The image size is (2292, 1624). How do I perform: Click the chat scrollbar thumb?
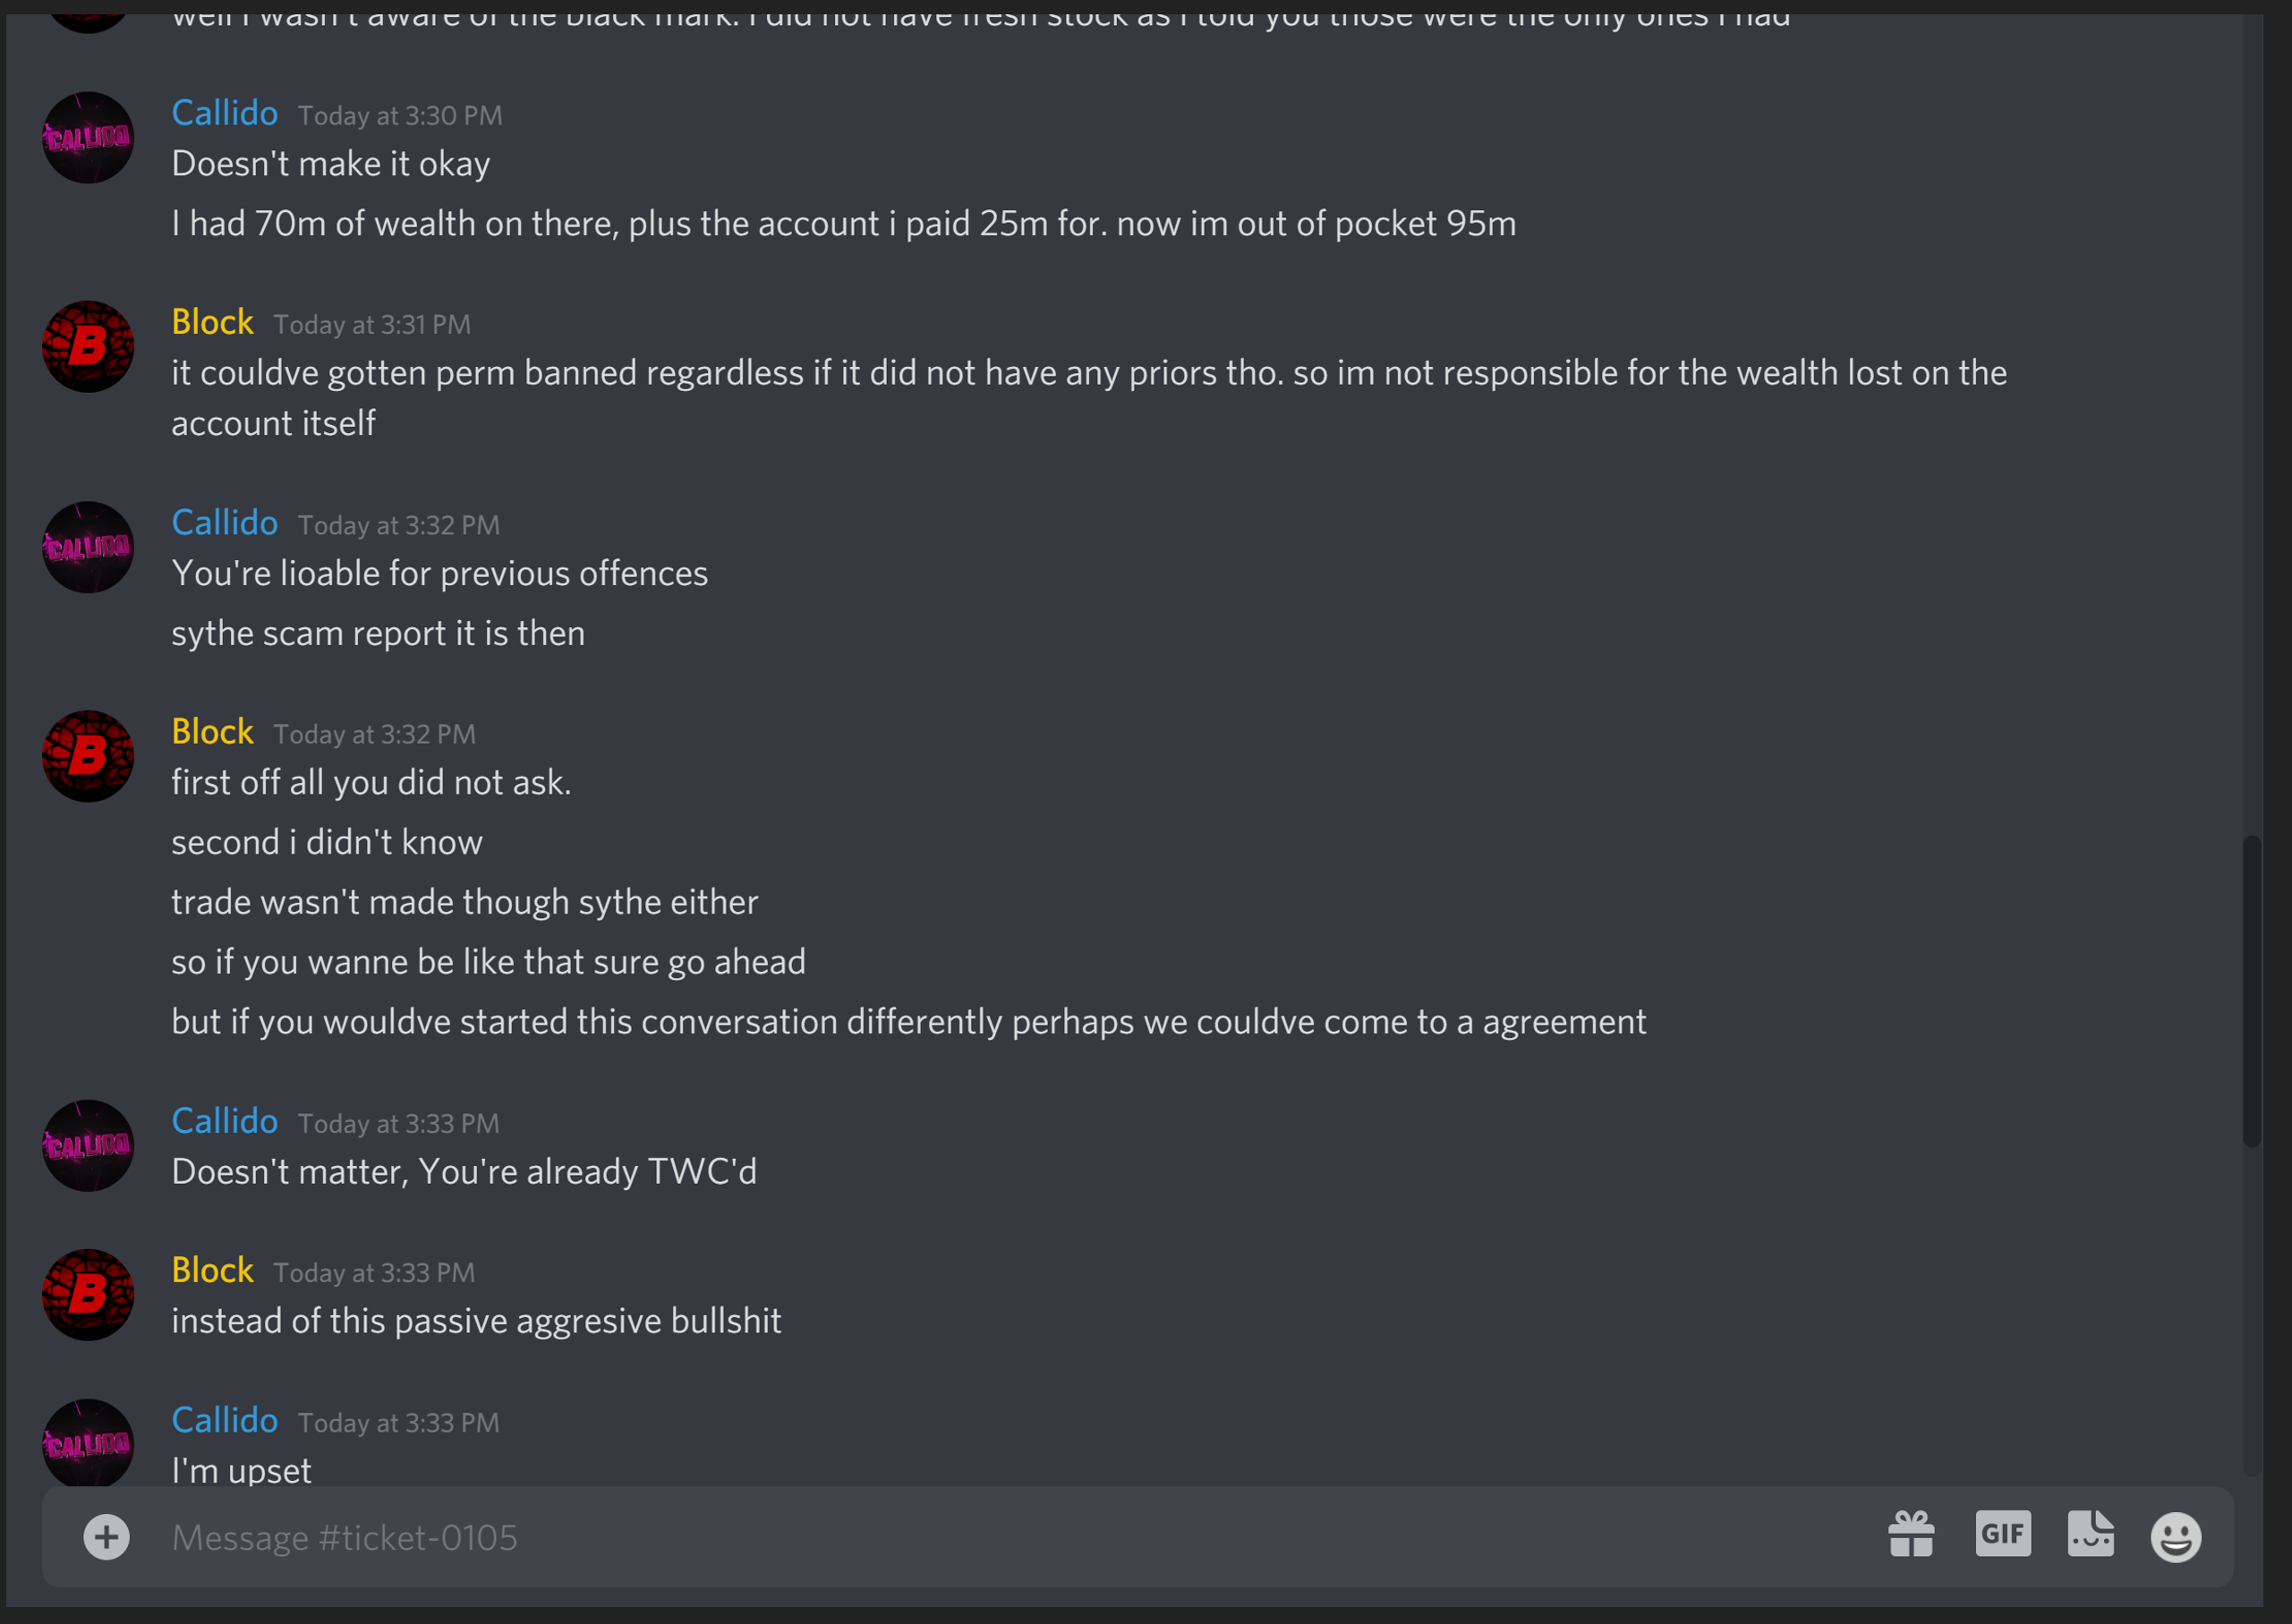point(2251,991)
